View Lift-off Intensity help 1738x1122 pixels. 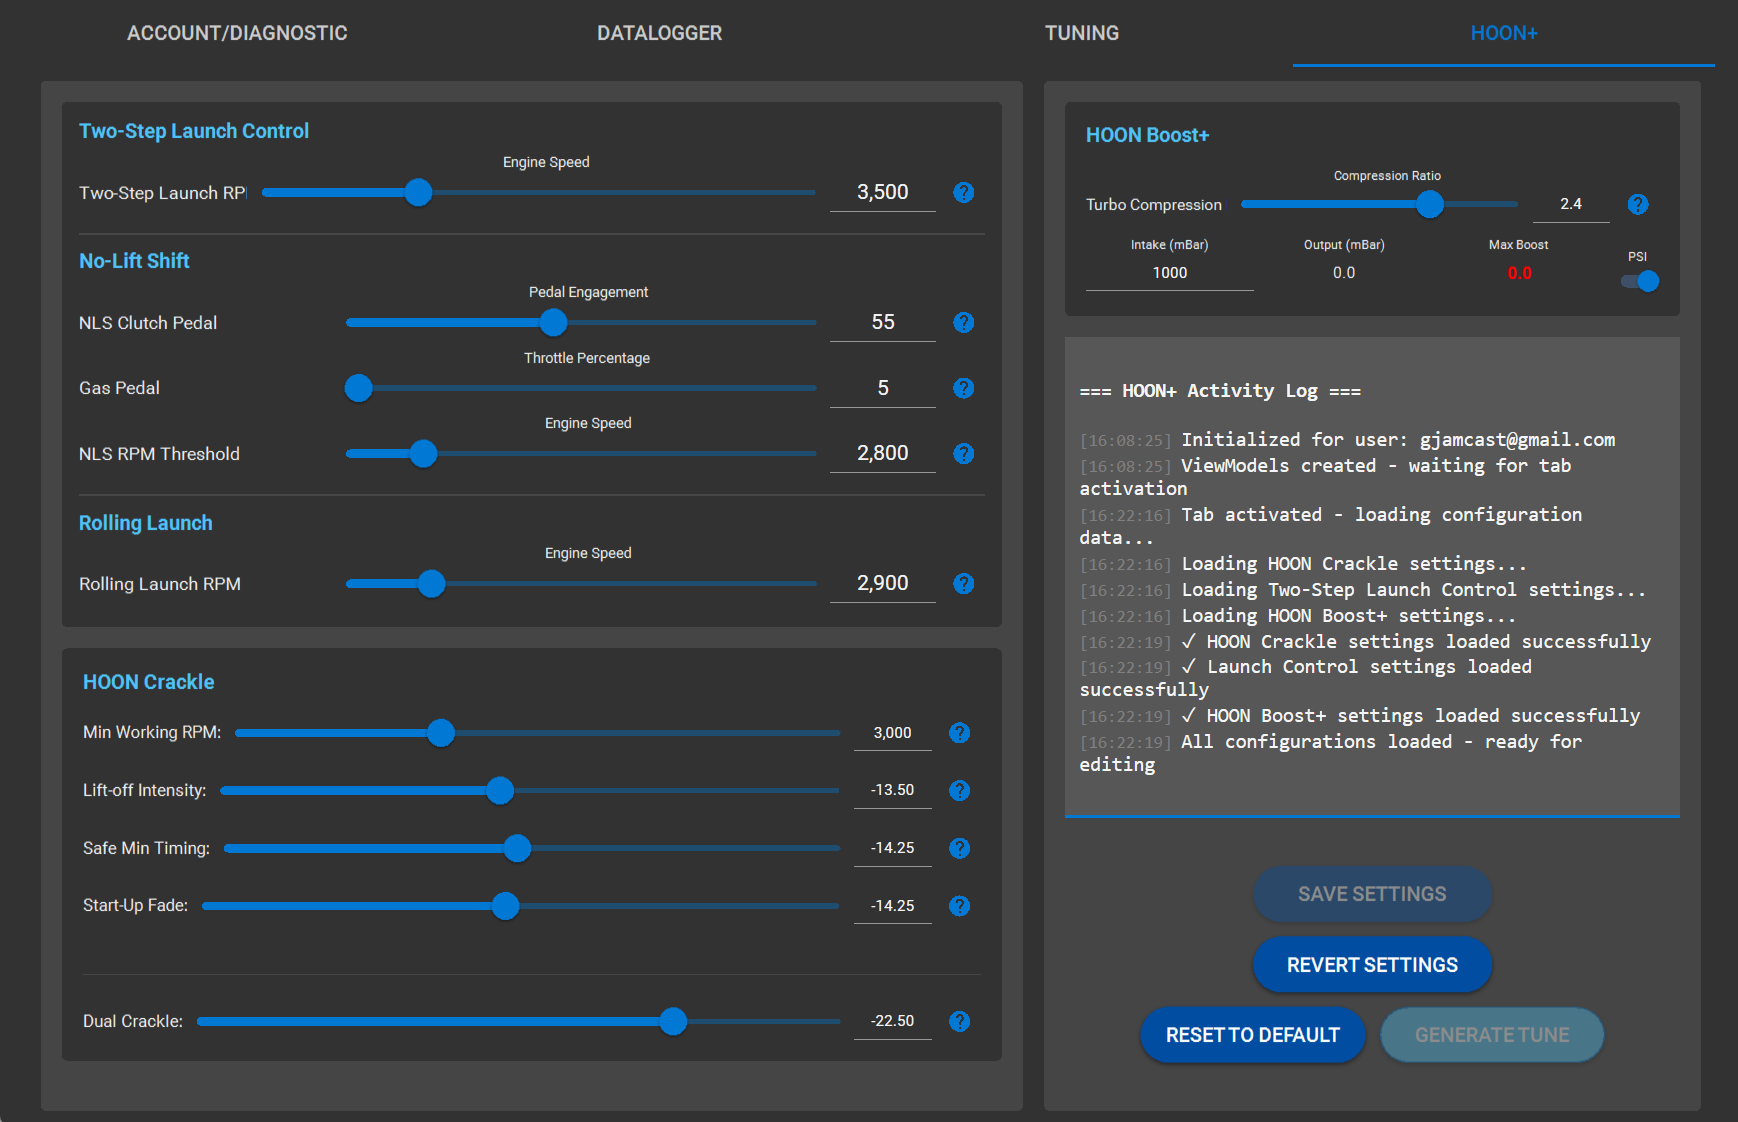pyautogui.click(x=959, y=790)
